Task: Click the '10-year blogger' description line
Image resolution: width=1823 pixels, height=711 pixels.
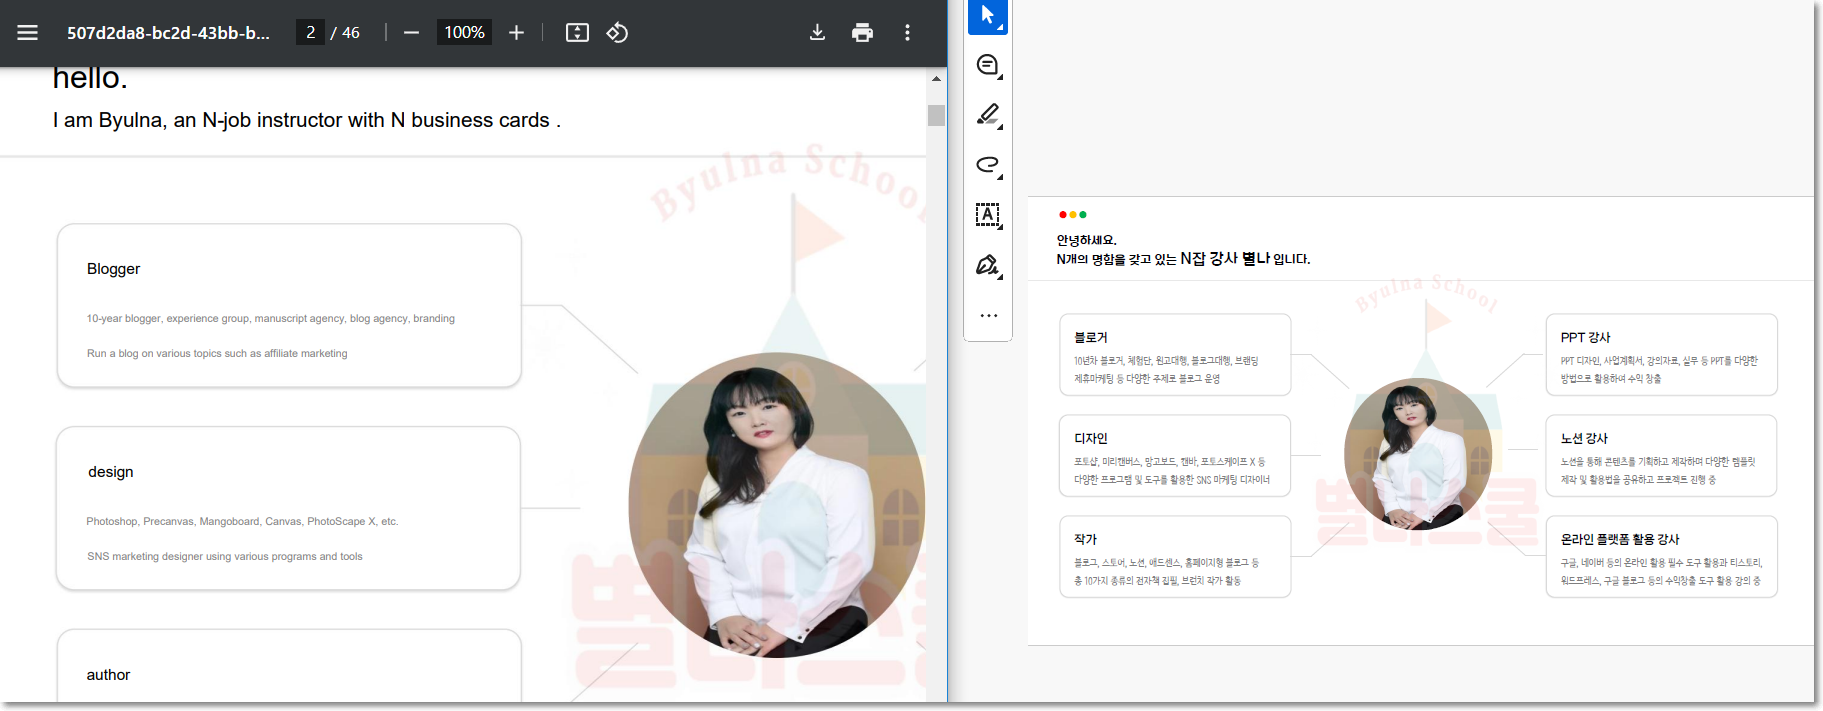Action: (270, 319)
